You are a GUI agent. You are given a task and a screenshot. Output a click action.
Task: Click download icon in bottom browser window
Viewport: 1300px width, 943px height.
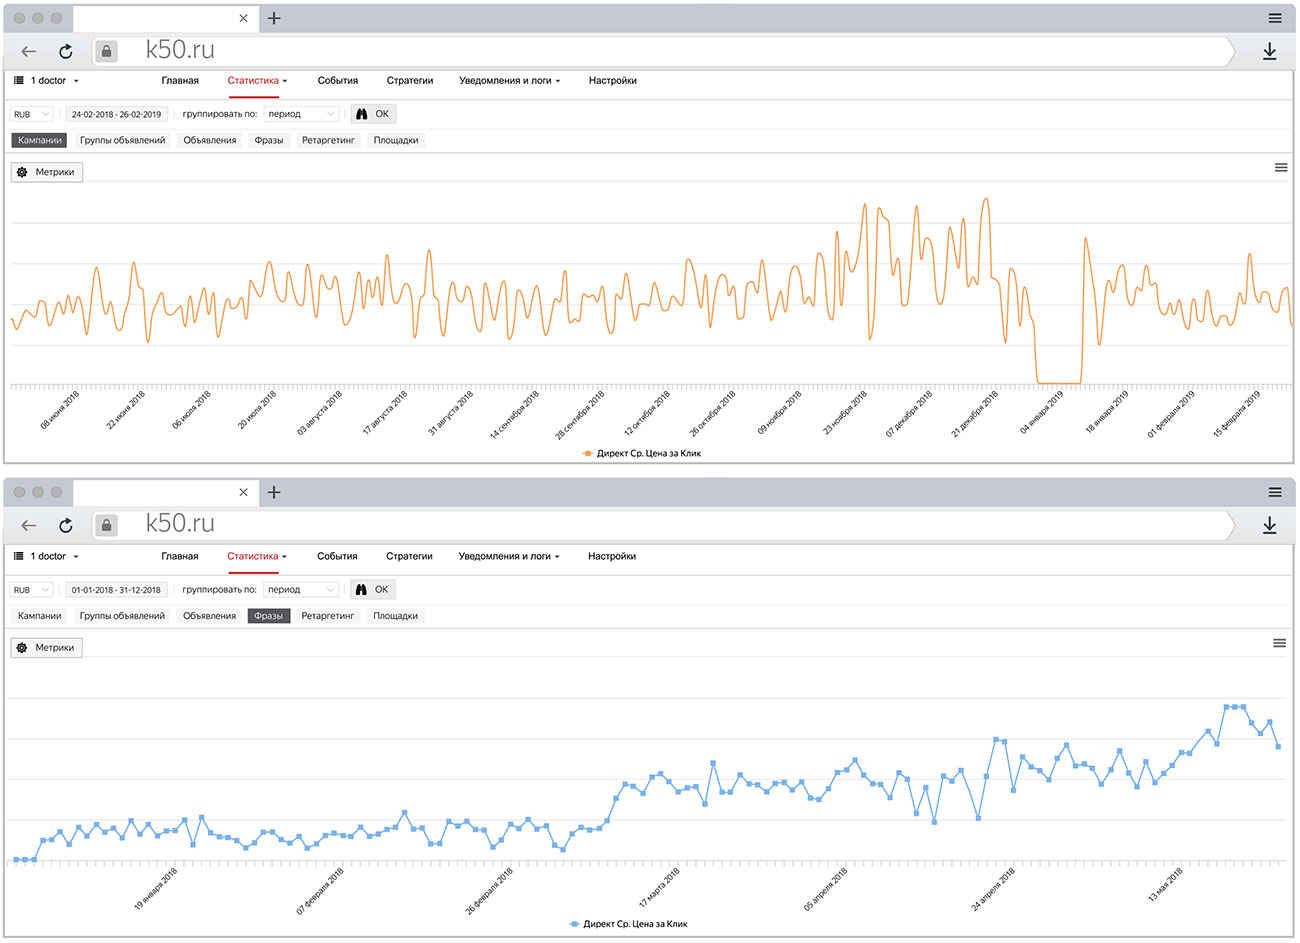[1269, 525]
